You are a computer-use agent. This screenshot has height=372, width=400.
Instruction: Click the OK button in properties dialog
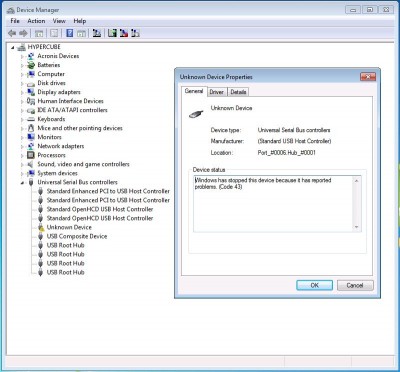click(x=314, y=285)
